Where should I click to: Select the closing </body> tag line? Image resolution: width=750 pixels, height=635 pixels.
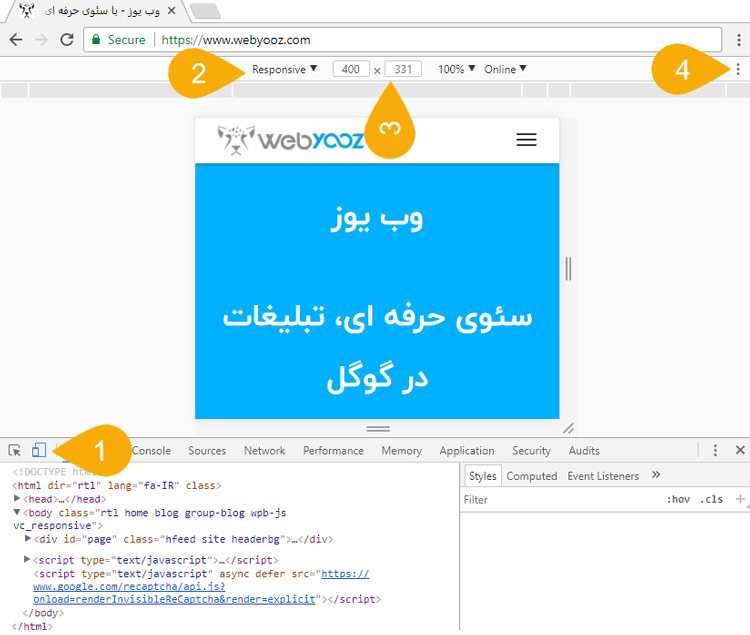coord(43,613)
